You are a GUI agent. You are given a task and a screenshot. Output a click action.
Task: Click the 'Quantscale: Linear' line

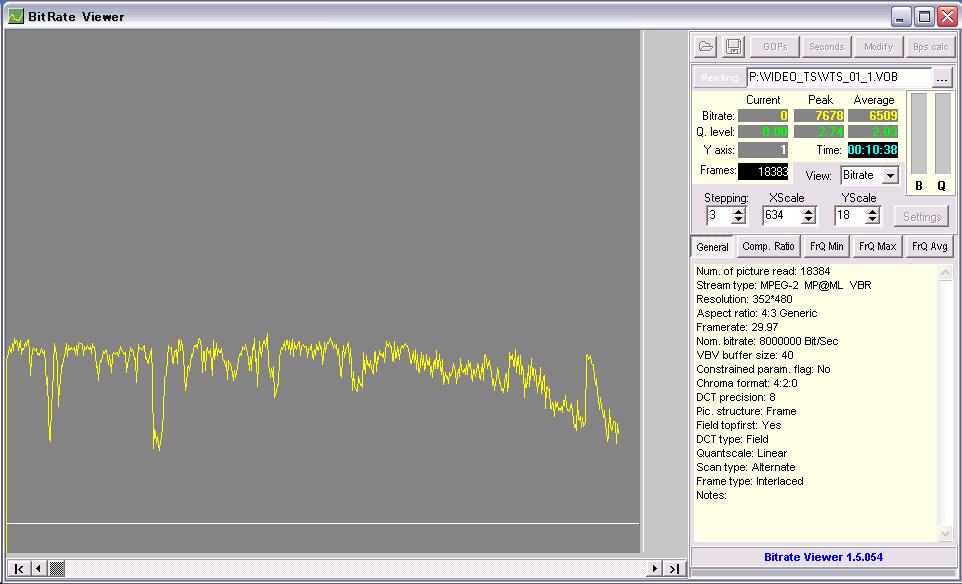click(741, 453)
